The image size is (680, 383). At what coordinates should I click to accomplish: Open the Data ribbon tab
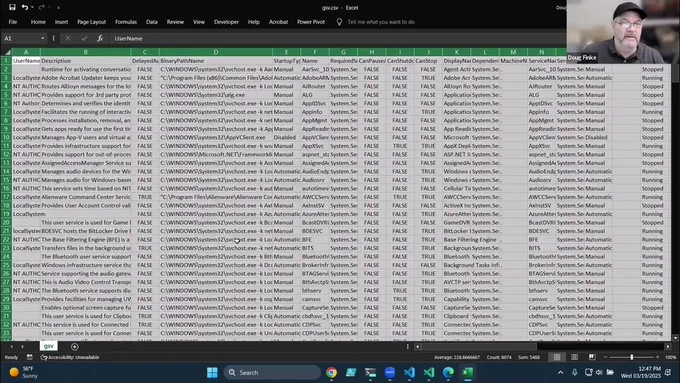(152, 22)
